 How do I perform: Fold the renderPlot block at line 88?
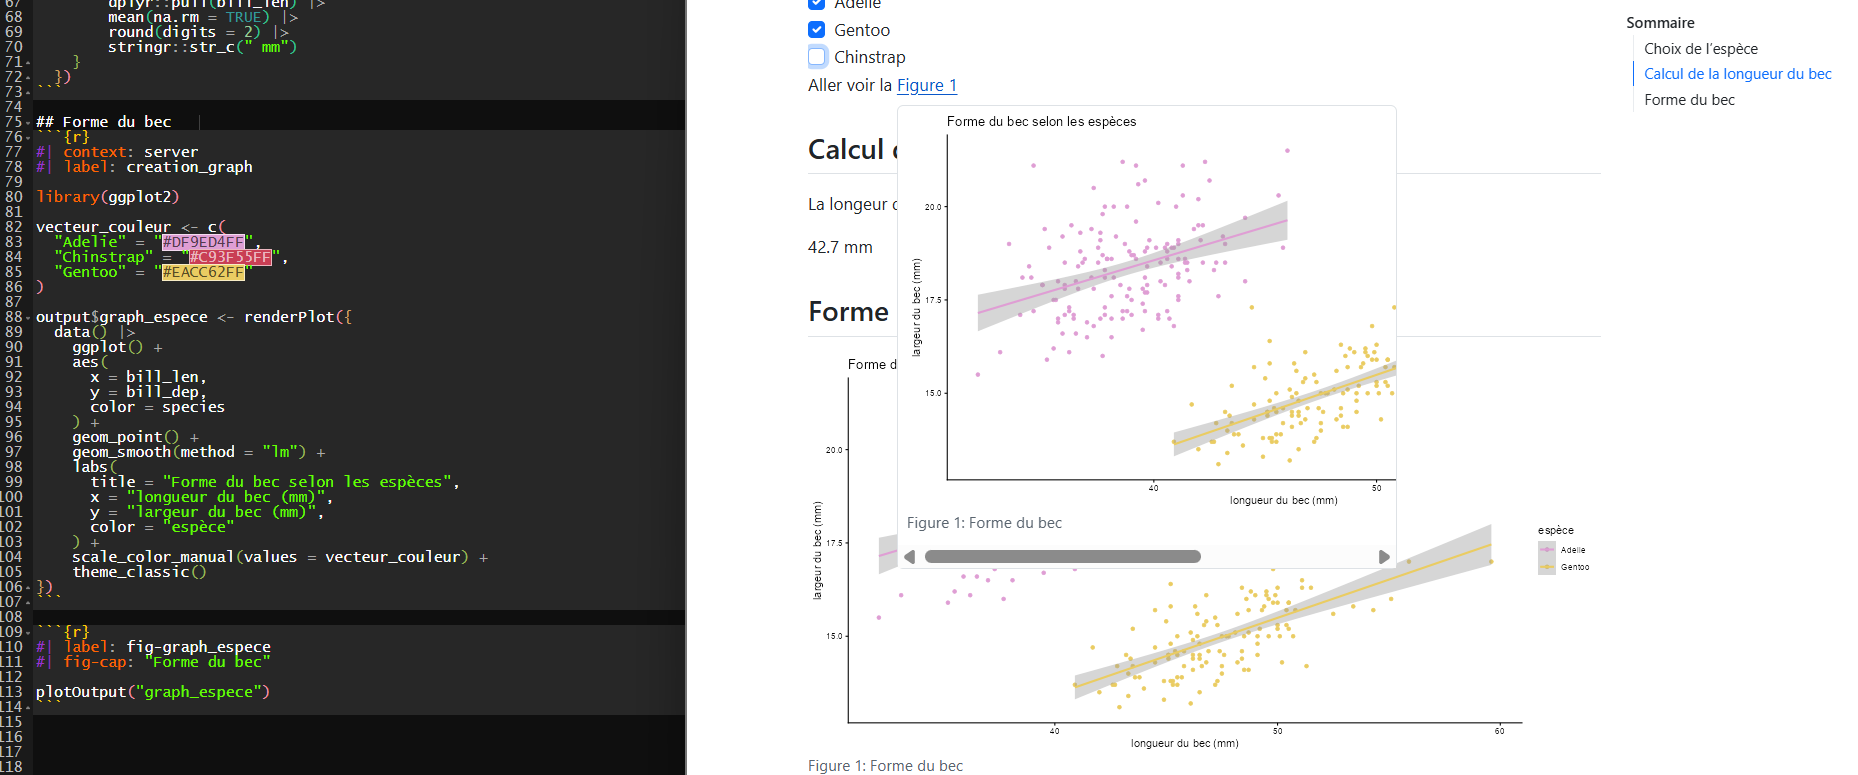click(28, 317)
